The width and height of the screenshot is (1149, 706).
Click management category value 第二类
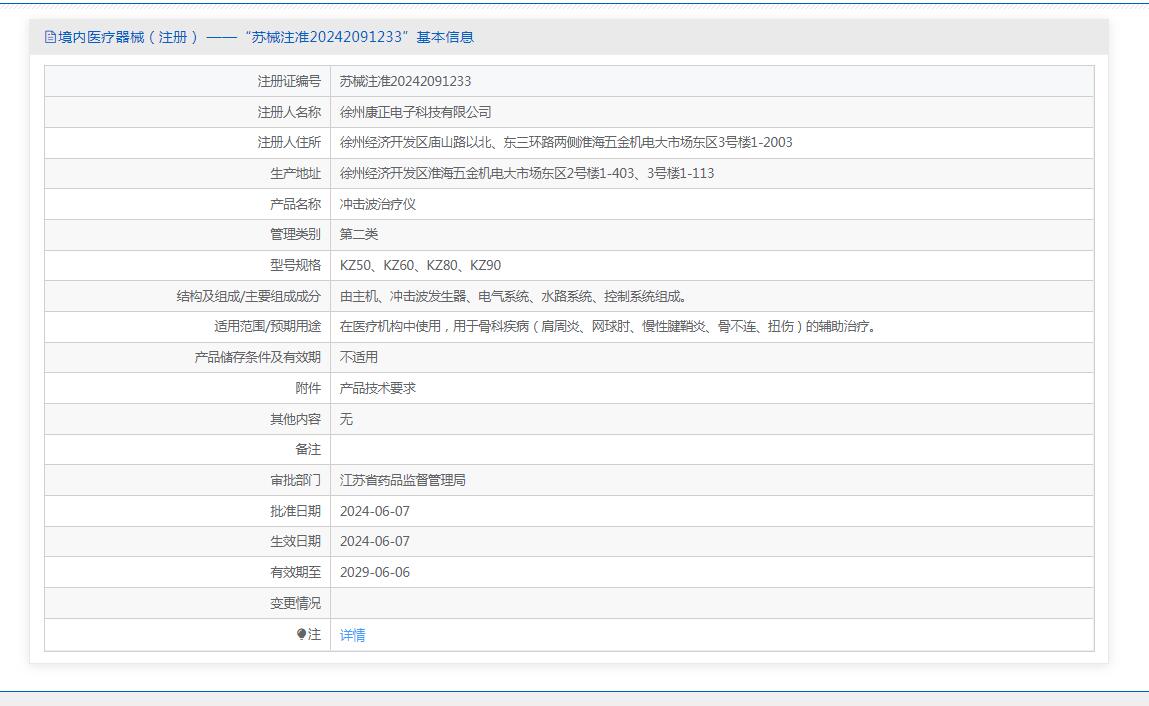(359, 234)
